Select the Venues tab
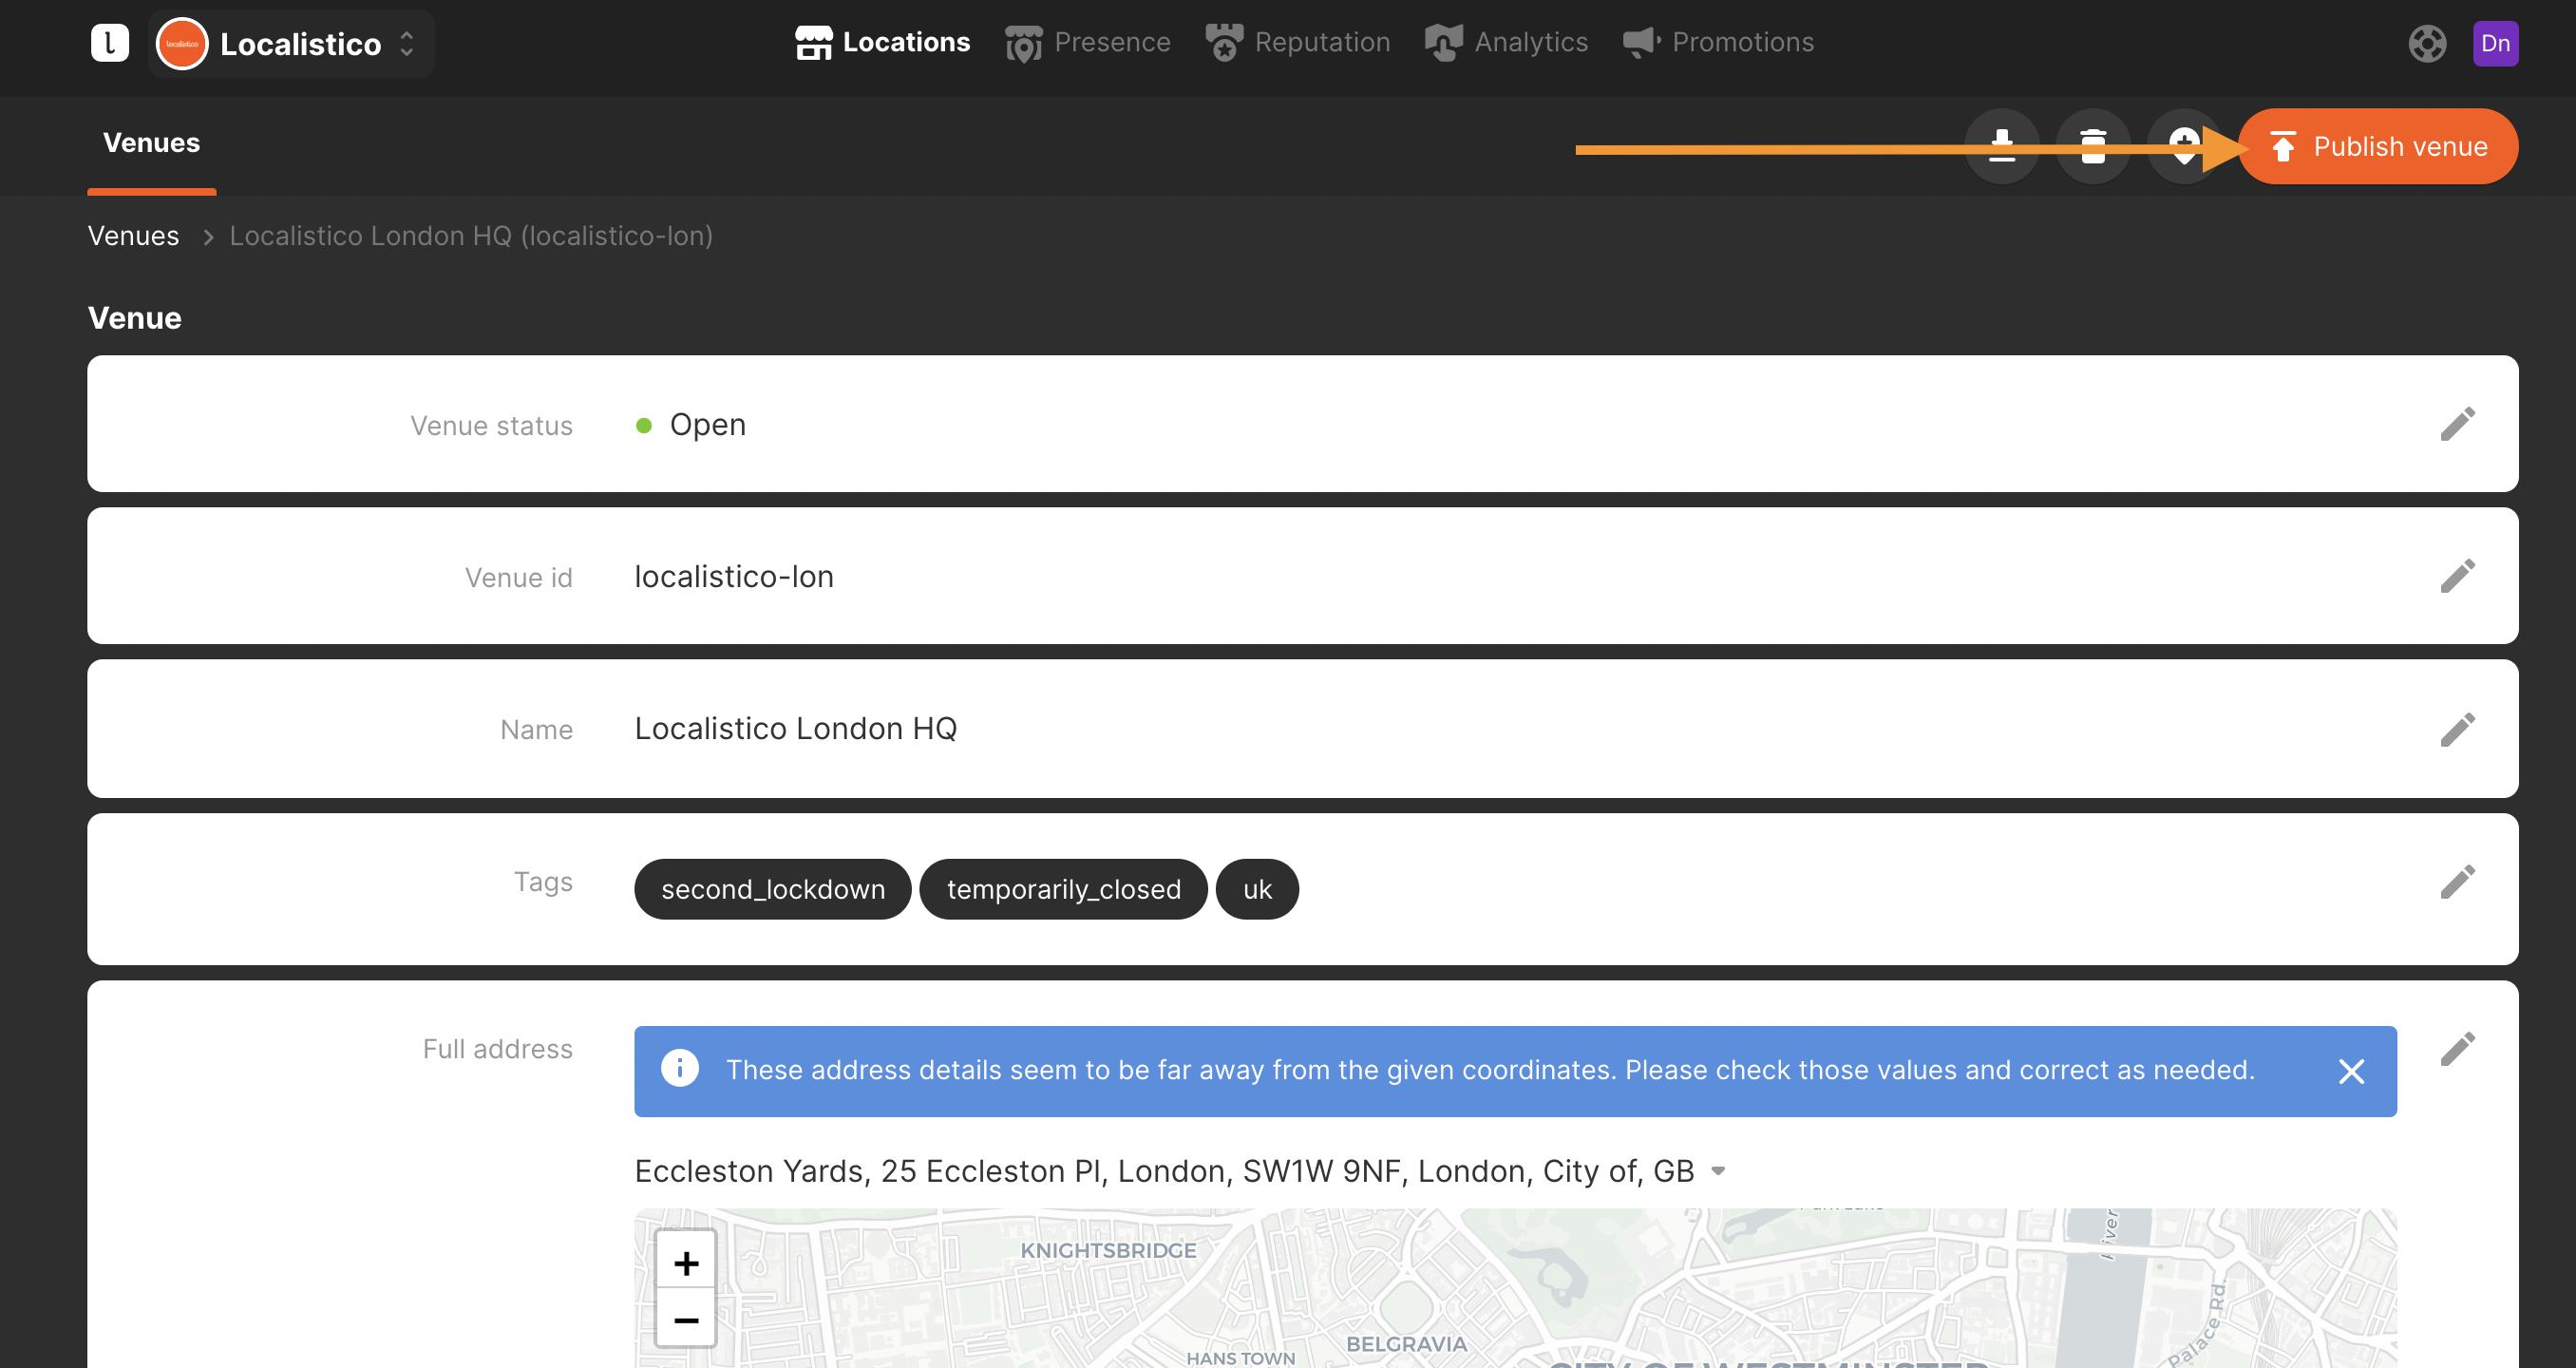The image size is (2576, 1368). coord(151,143)
